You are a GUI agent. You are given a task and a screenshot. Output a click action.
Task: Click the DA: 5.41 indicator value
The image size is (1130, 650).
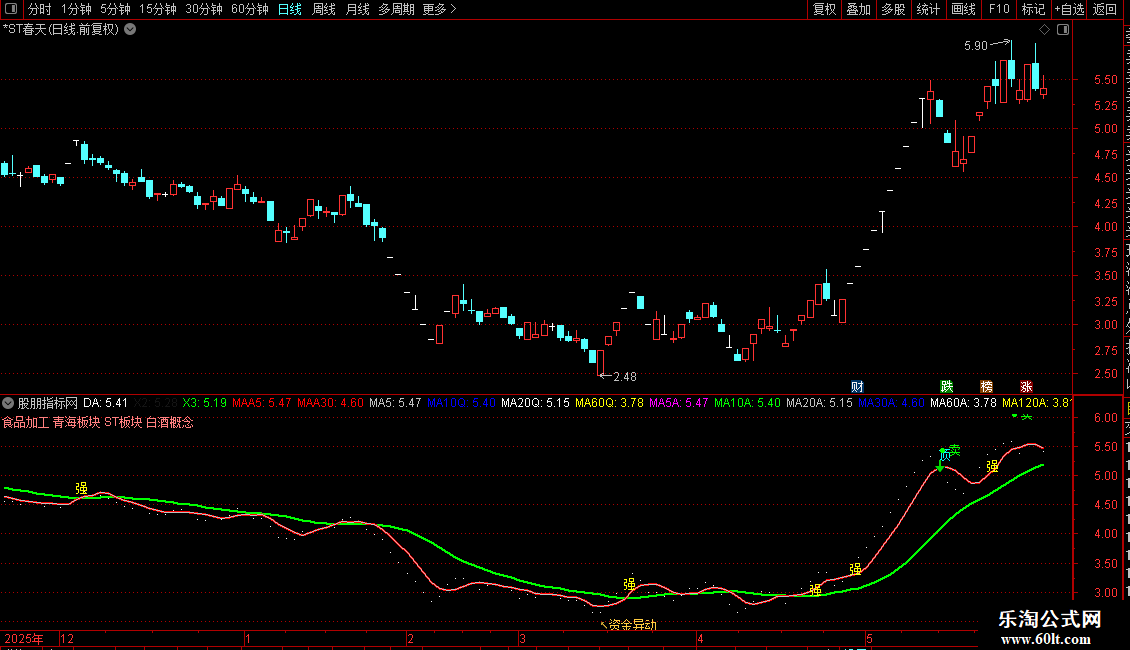click(105, 403)
